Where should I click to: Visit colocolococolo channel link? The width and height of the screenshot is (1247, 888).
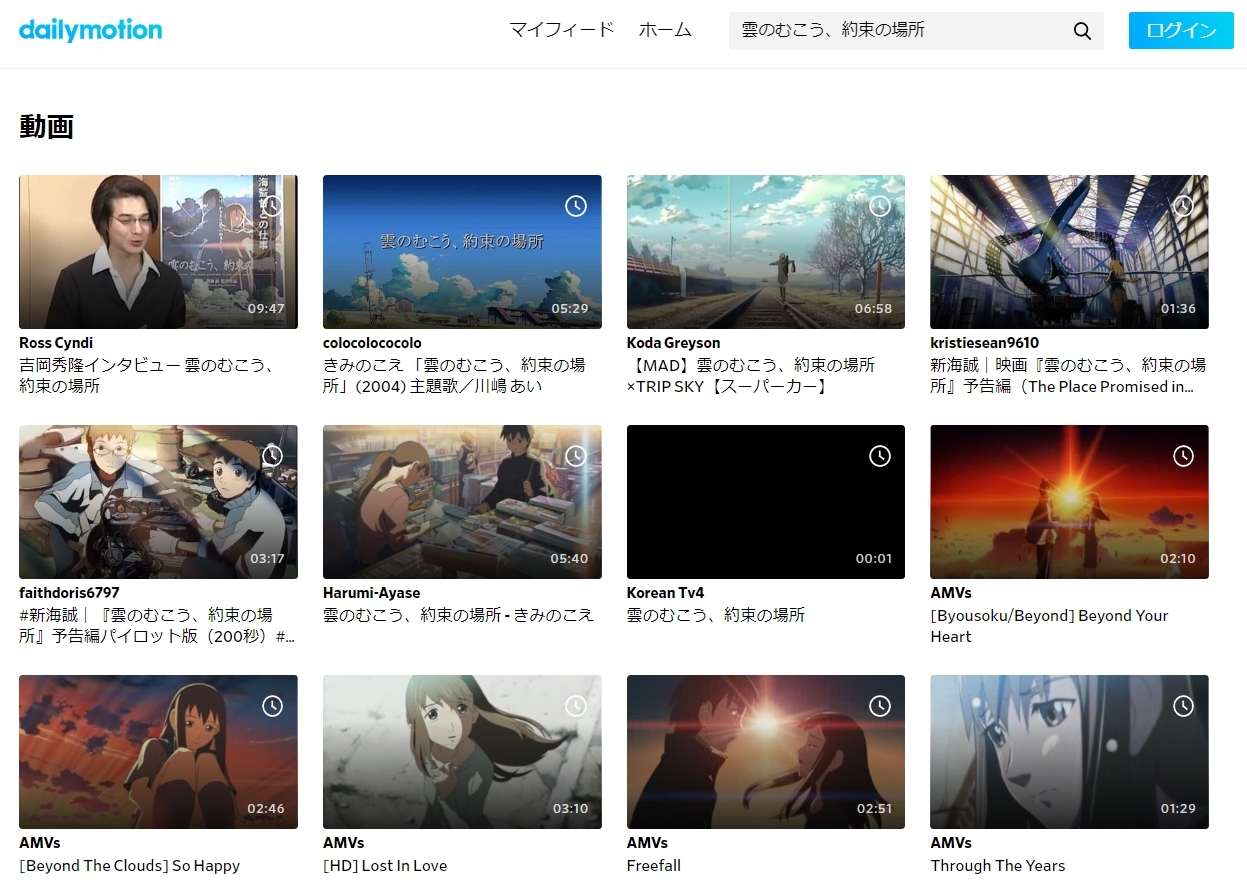tap(372, 343)
